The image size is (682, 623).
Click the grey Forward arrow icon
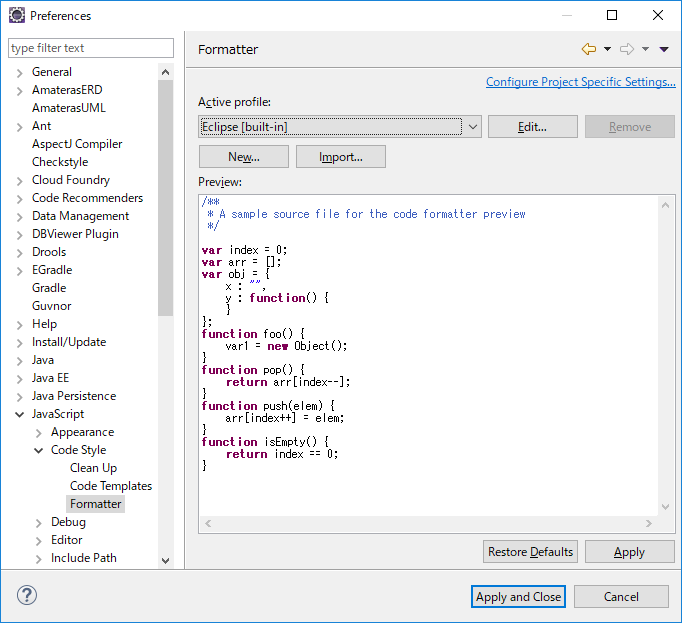(627, 49)
